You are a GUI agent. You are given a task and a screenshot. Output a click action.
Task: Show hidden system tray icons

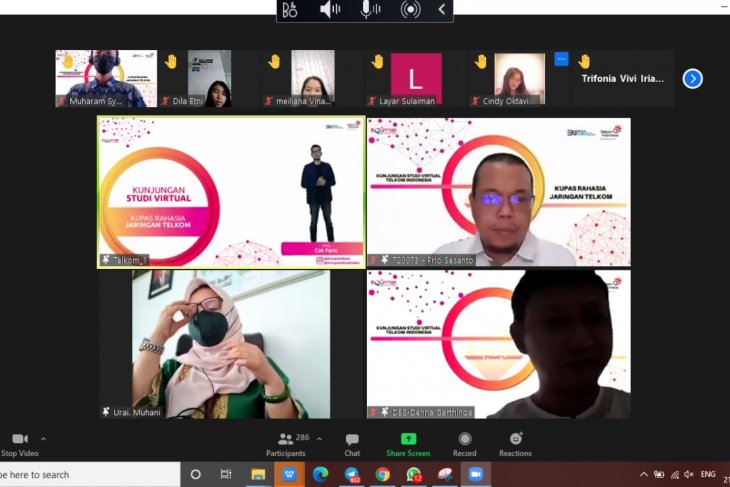(x=643, y=474)
